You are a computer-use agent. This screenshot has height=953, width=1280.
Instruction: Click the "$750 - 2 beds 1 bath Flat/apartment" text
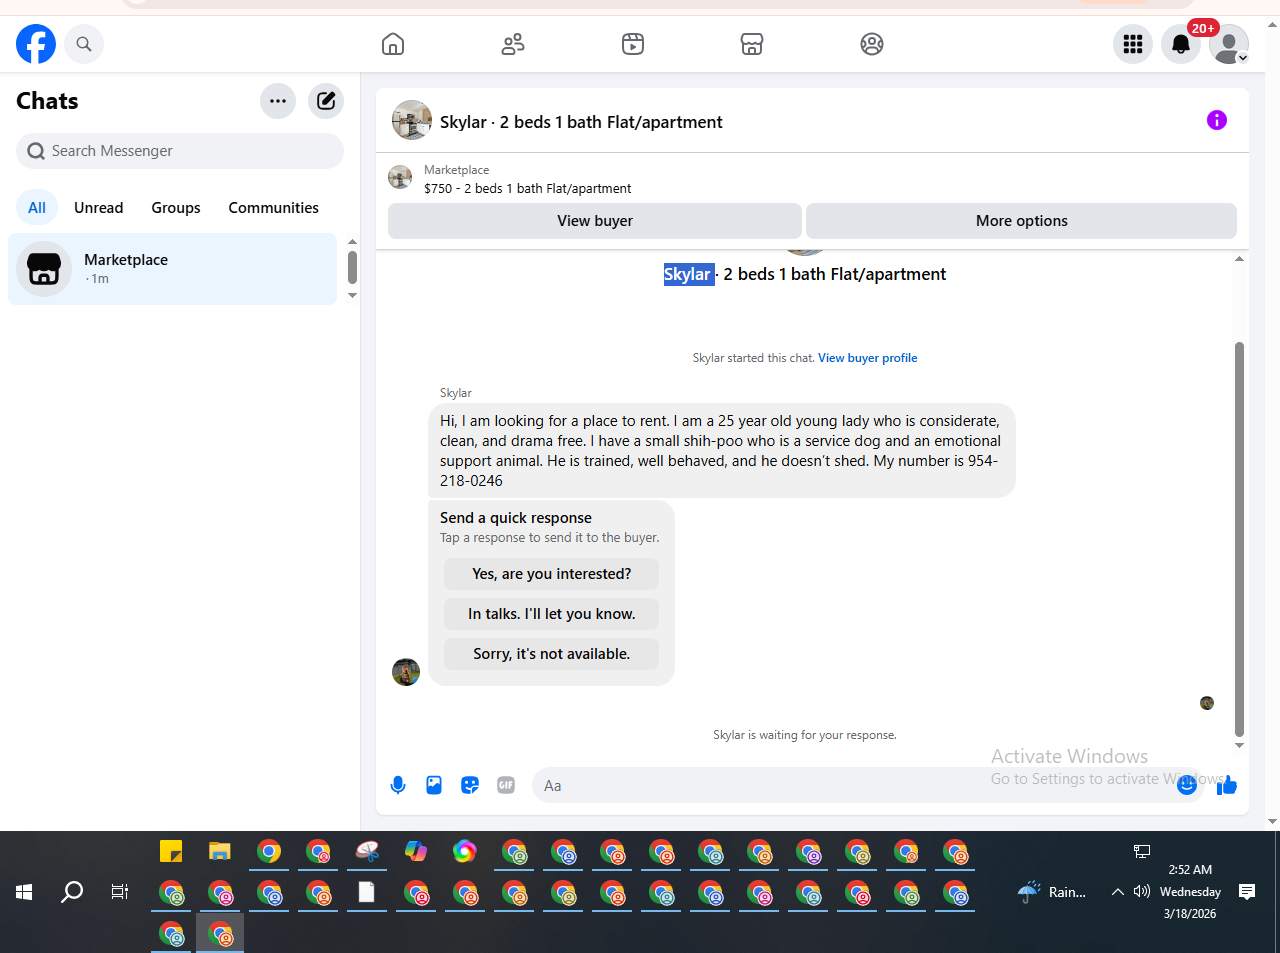(528, 188)
